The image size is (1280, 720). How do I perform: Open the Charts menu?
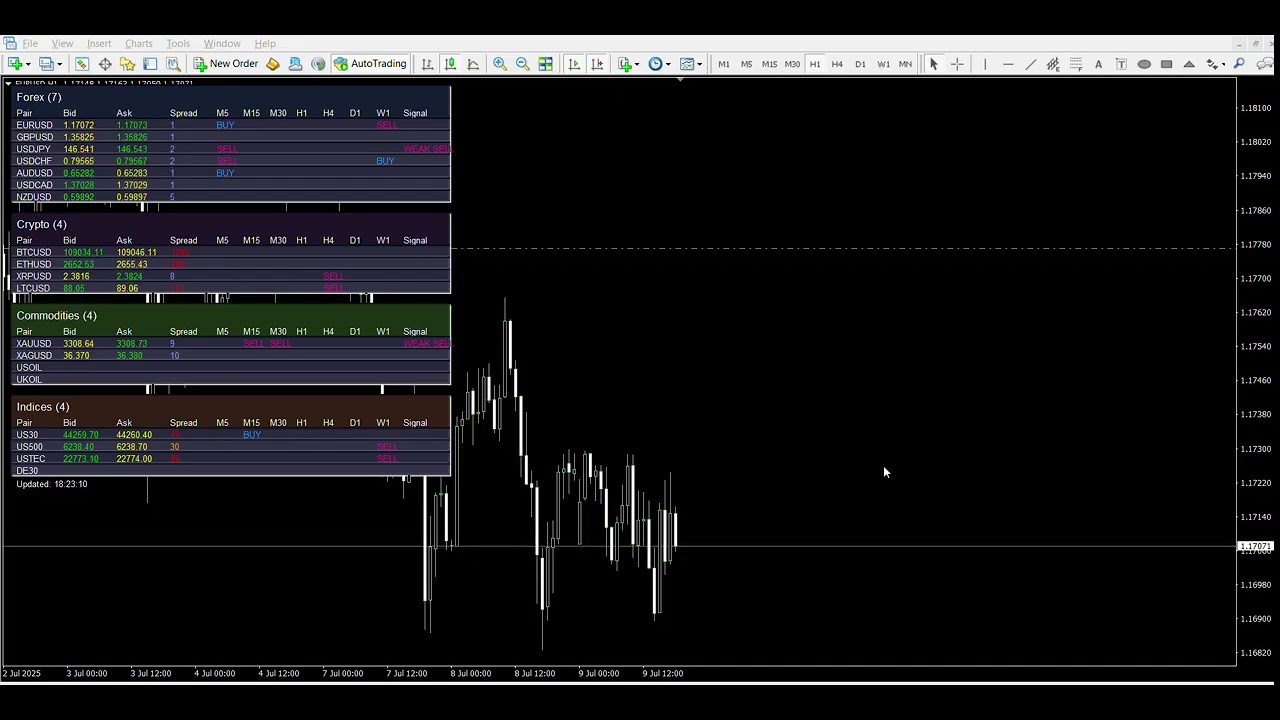click(139, 44)
